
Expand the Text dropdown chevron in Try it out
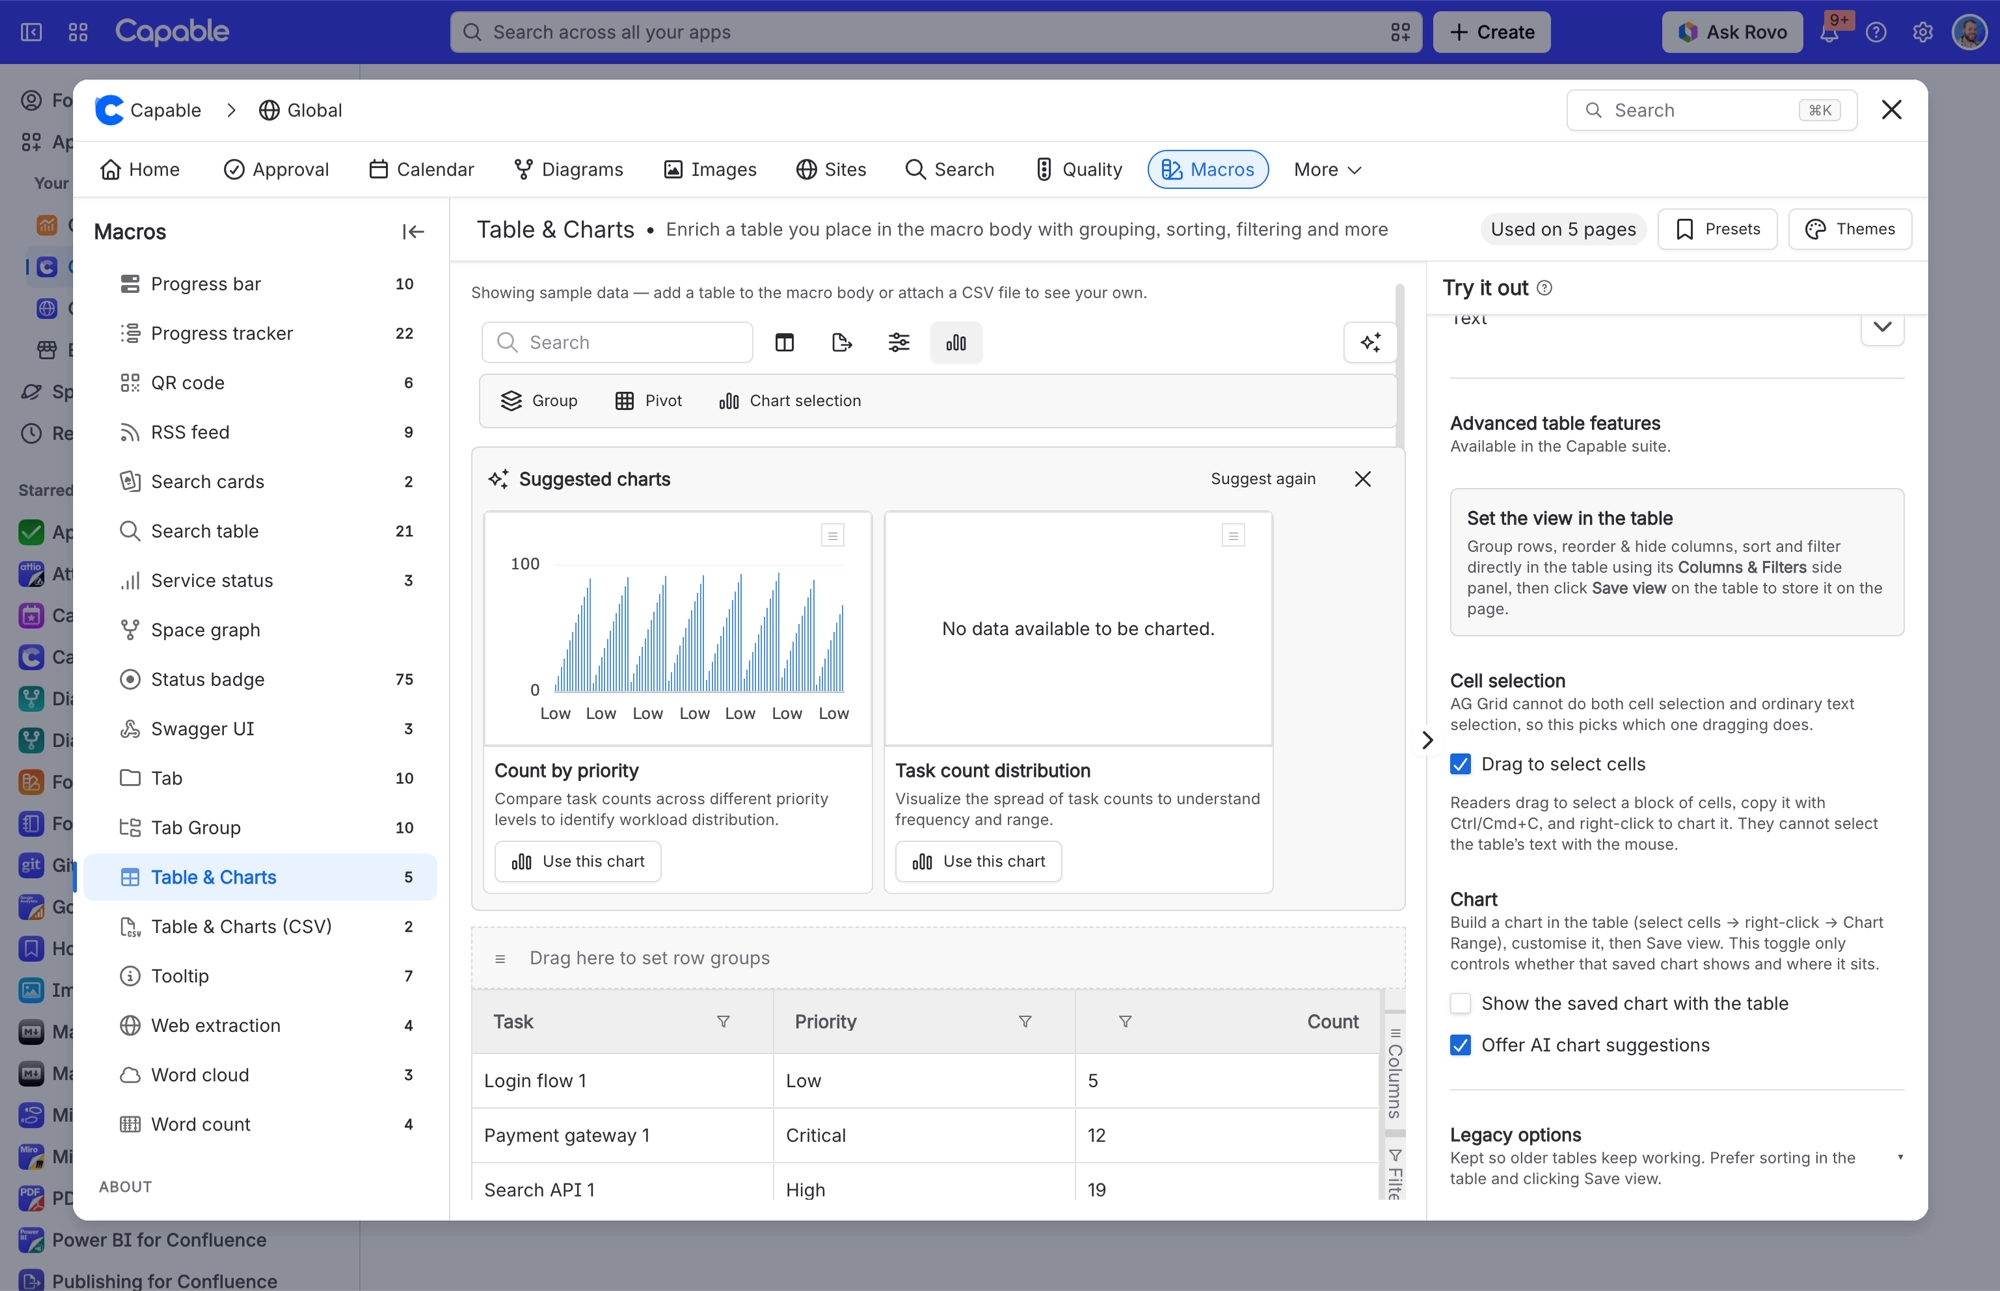click(x=1882, y=327)
